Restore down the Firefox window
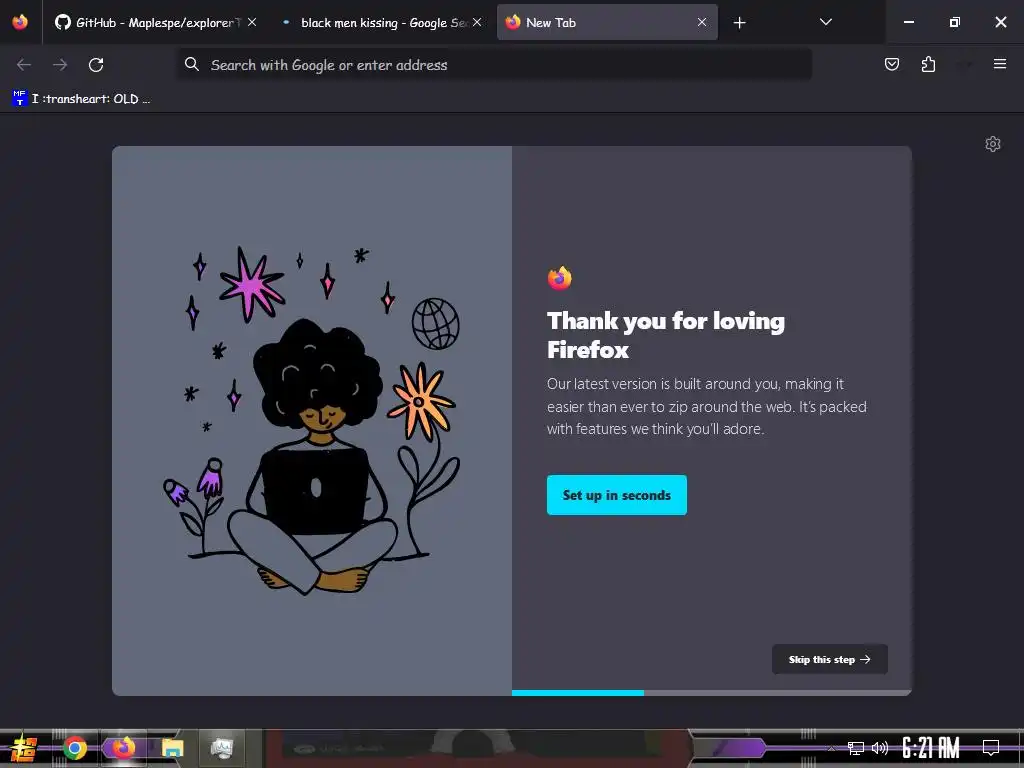This screenshot has width=1024, height=768. [x=955, y=22]
